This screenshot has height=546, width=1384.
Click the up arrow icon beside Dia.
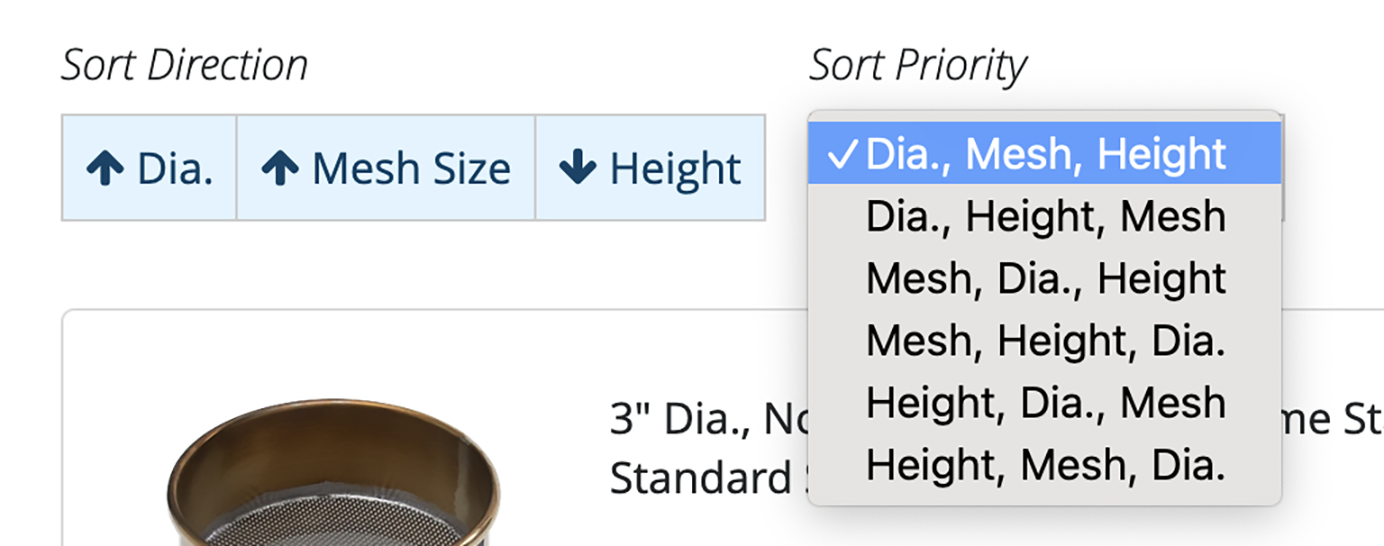(x=105, y=169)
